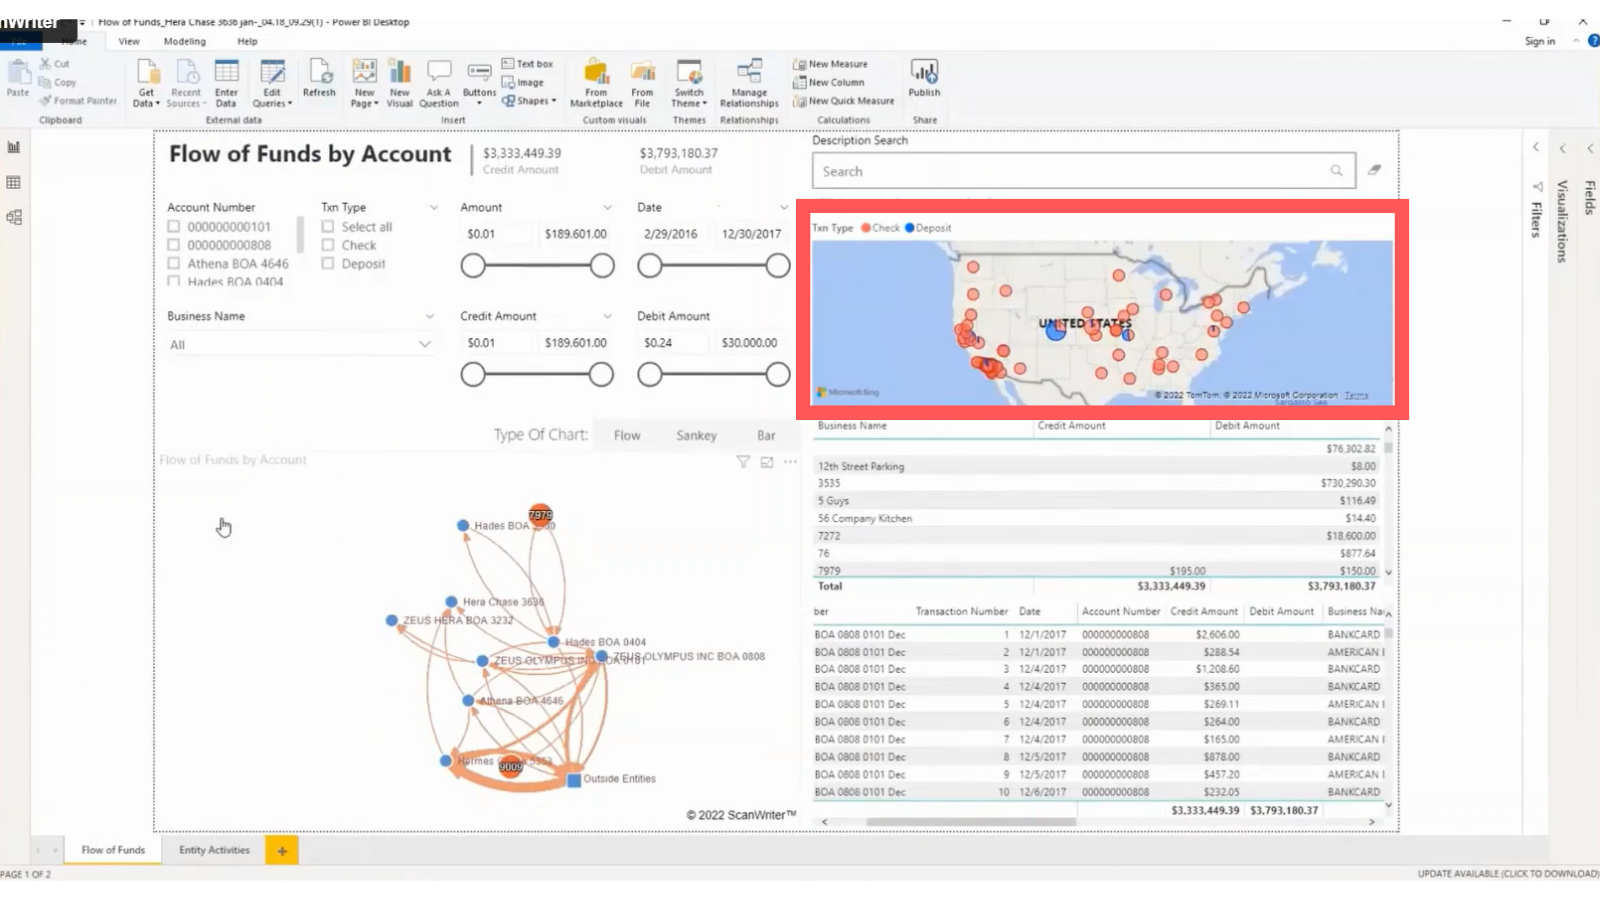Click the Publish icon

924,72
